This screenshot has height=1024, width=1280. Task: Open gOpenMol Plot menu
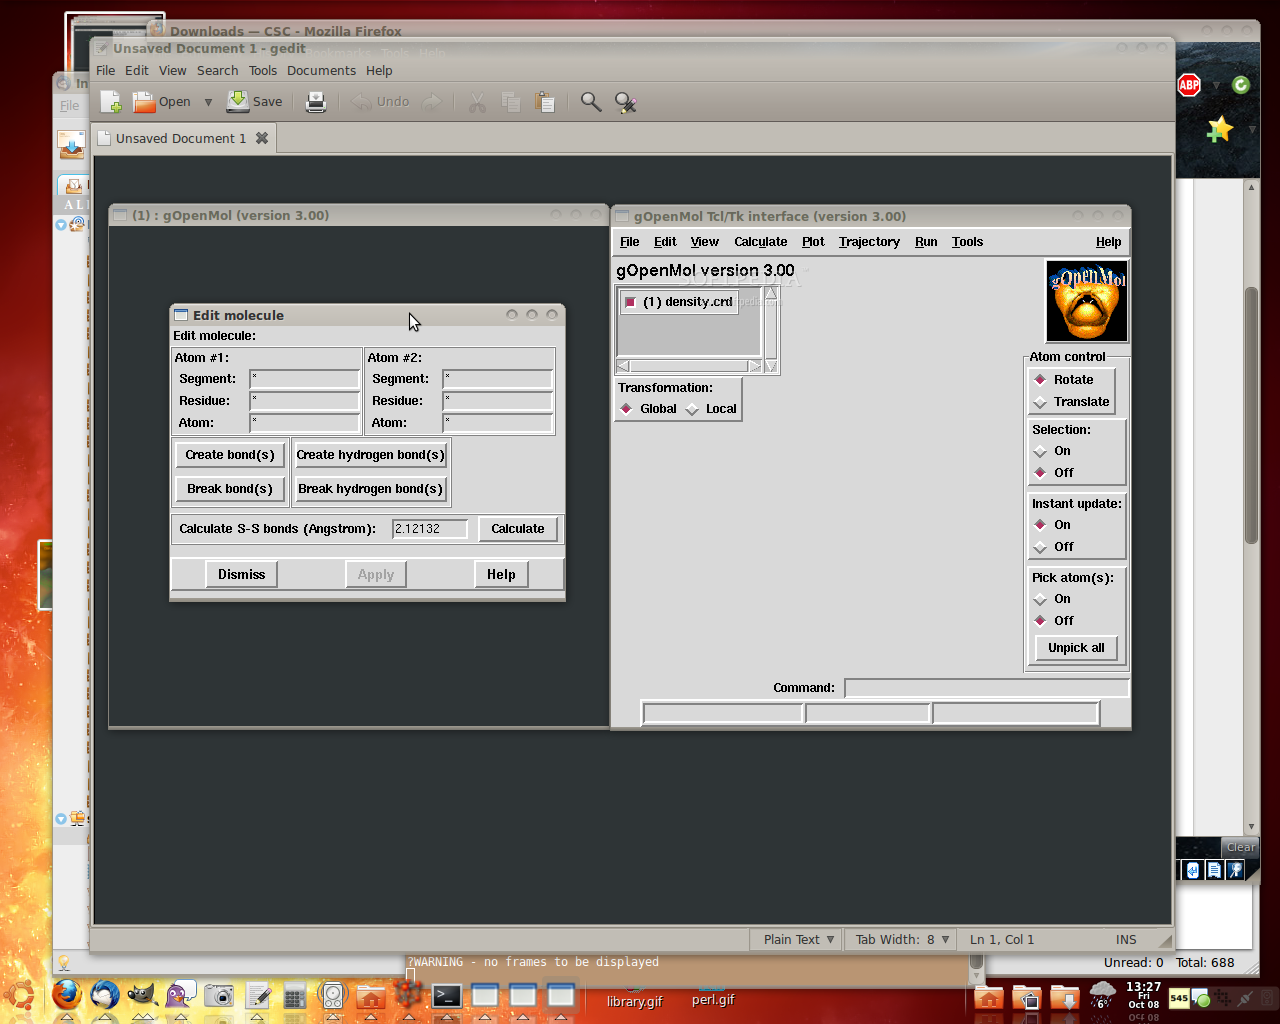(x=813, y=242)
